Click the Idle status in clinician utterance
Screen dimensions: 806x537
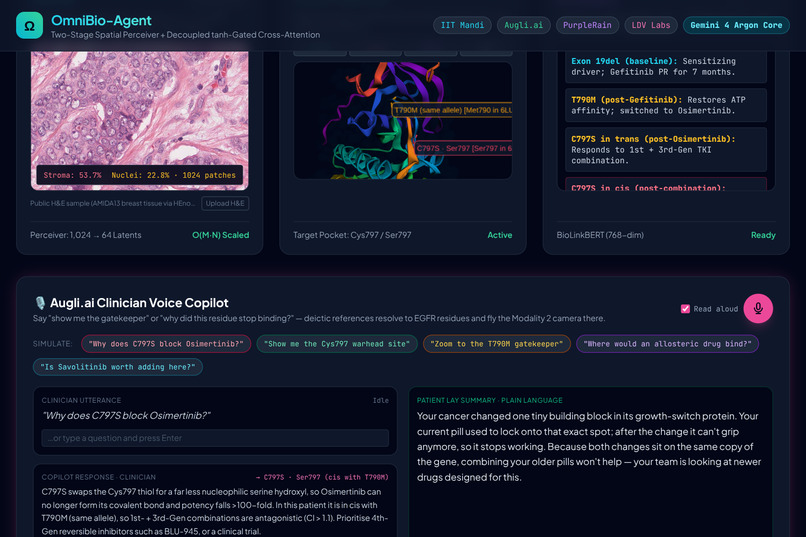coord(381,400)
